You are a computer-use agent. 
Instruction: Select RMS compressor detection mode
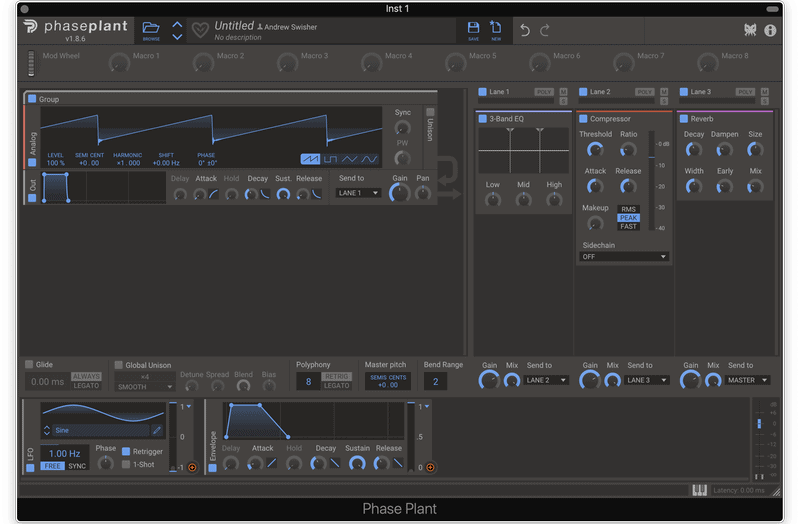[x=629, y=209]
